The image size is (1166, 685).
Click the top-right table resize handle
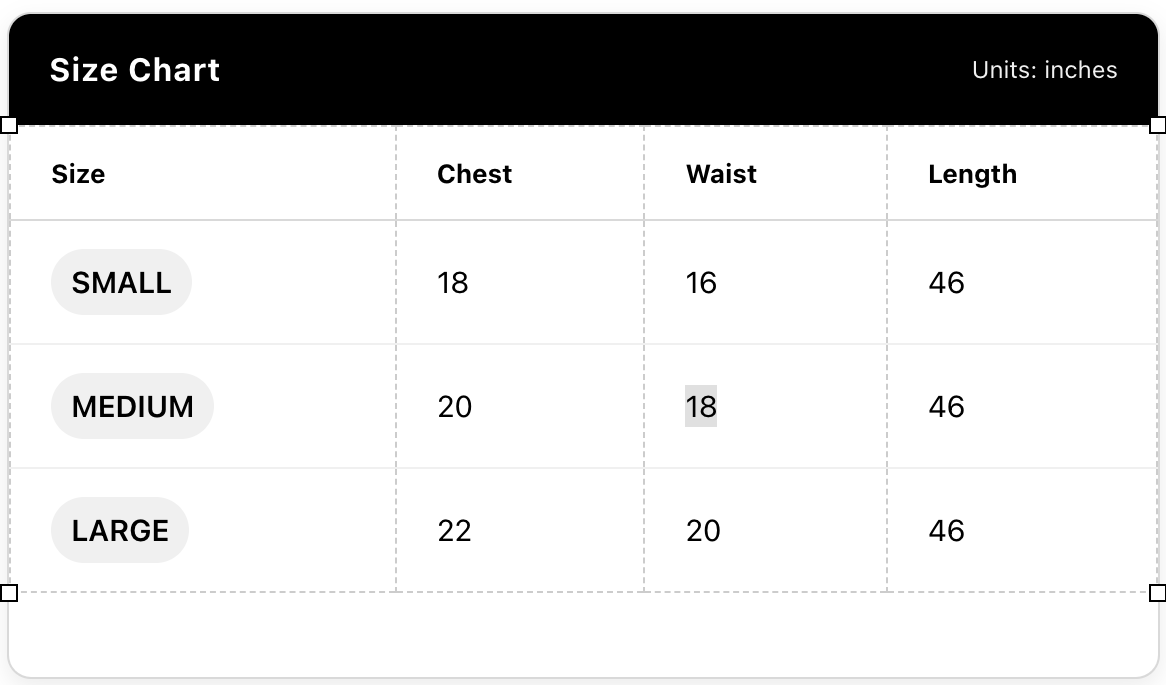[1157, 125]
